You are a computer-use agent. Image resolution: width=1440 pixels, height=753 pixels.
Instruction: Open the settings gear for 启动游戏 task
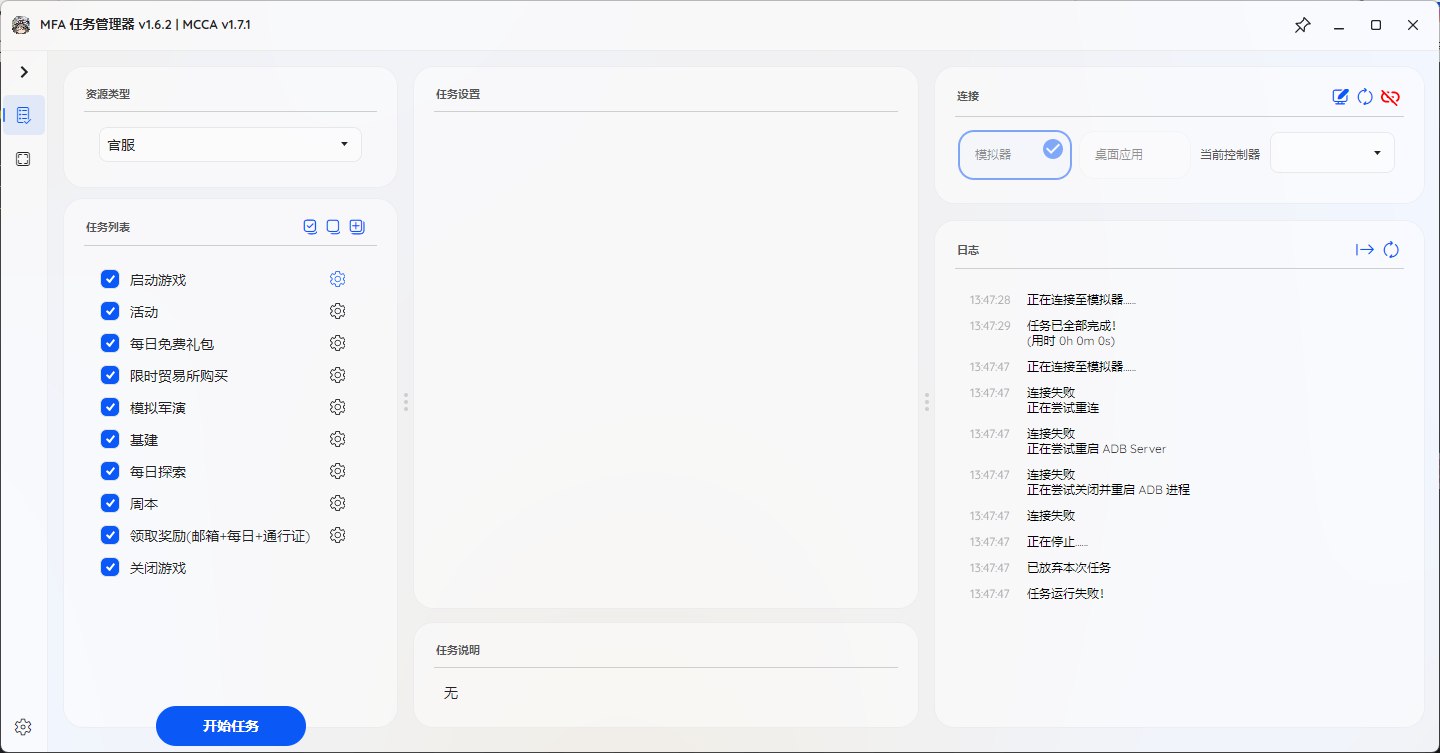[337, 279]
